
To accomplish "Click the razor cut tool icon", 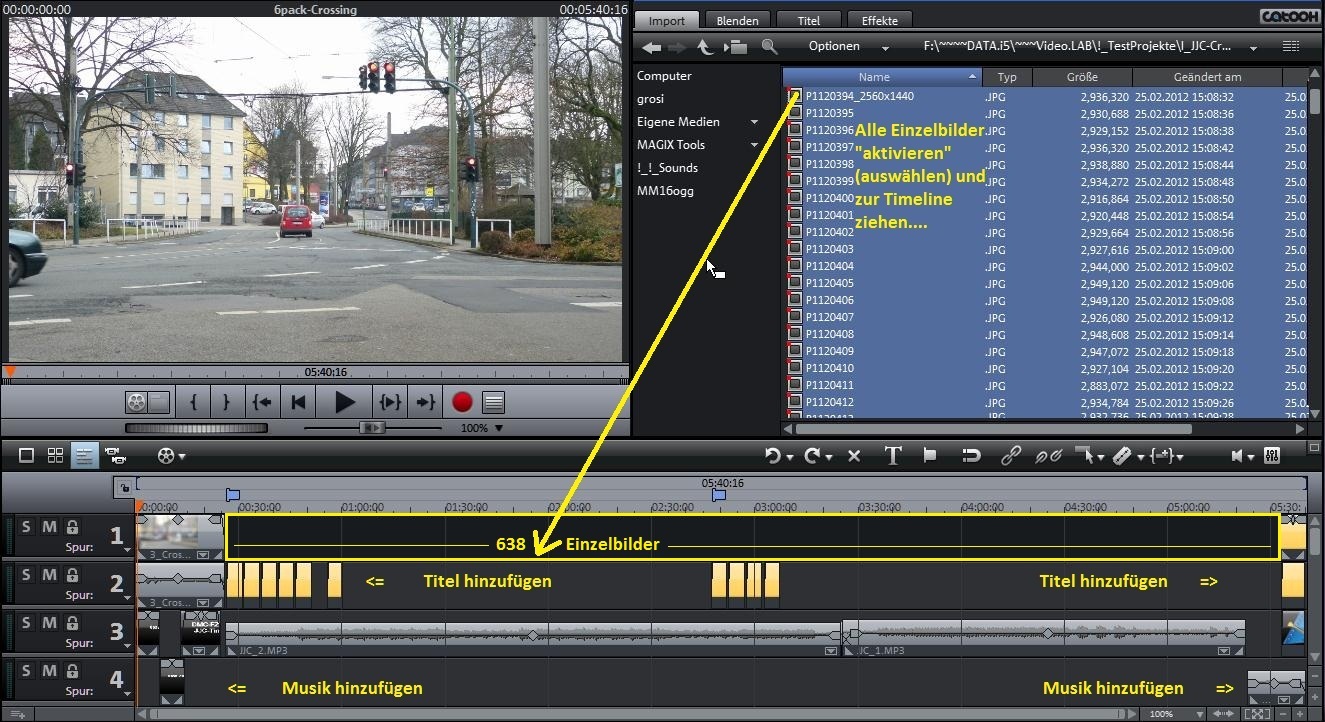I will tap(1122, 456).
